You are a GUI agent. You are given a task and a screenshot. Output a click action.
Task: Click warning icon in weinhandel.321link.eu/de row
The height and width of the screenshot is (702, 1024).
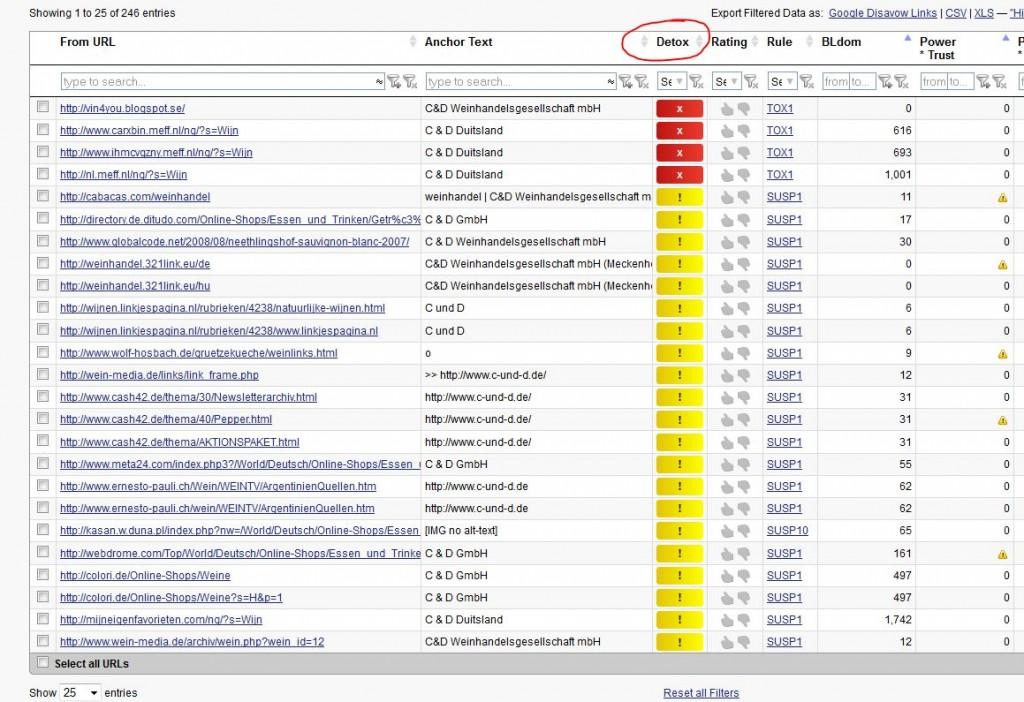pyautogui.click(x=1002, y=265)
